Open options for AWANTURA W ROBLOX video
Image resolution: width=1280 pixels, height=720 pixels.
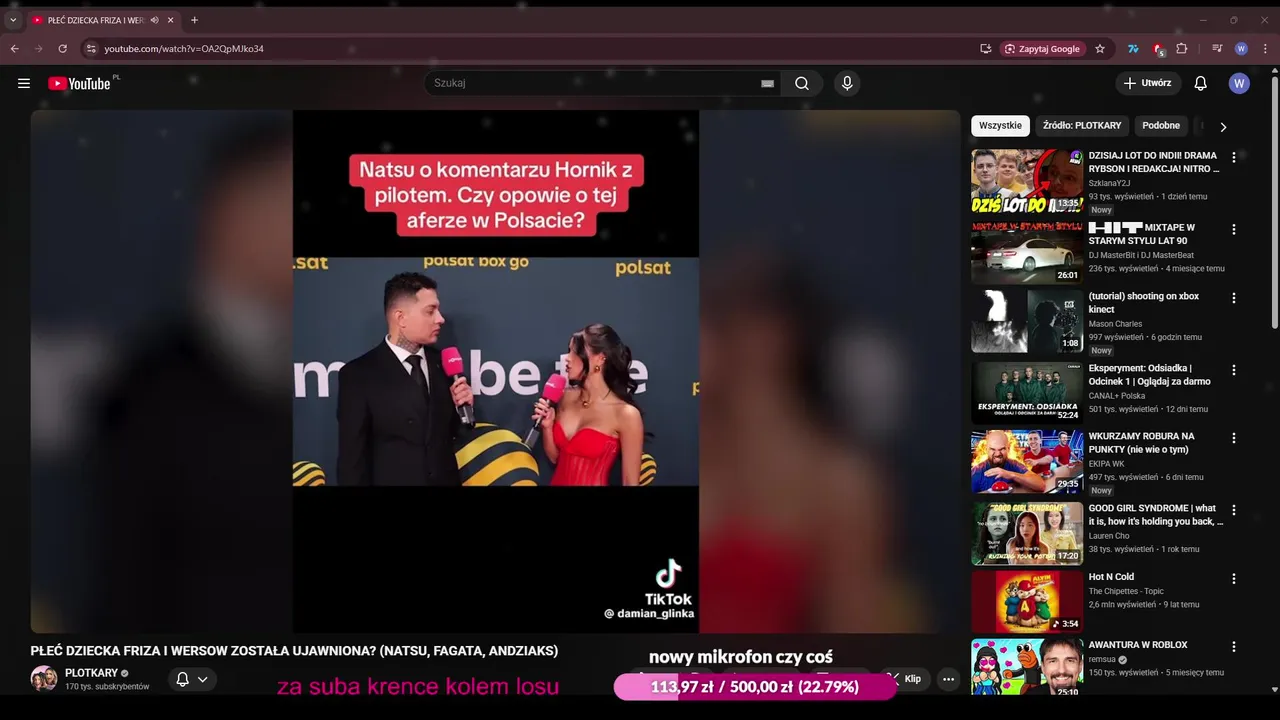point(1233,647)
